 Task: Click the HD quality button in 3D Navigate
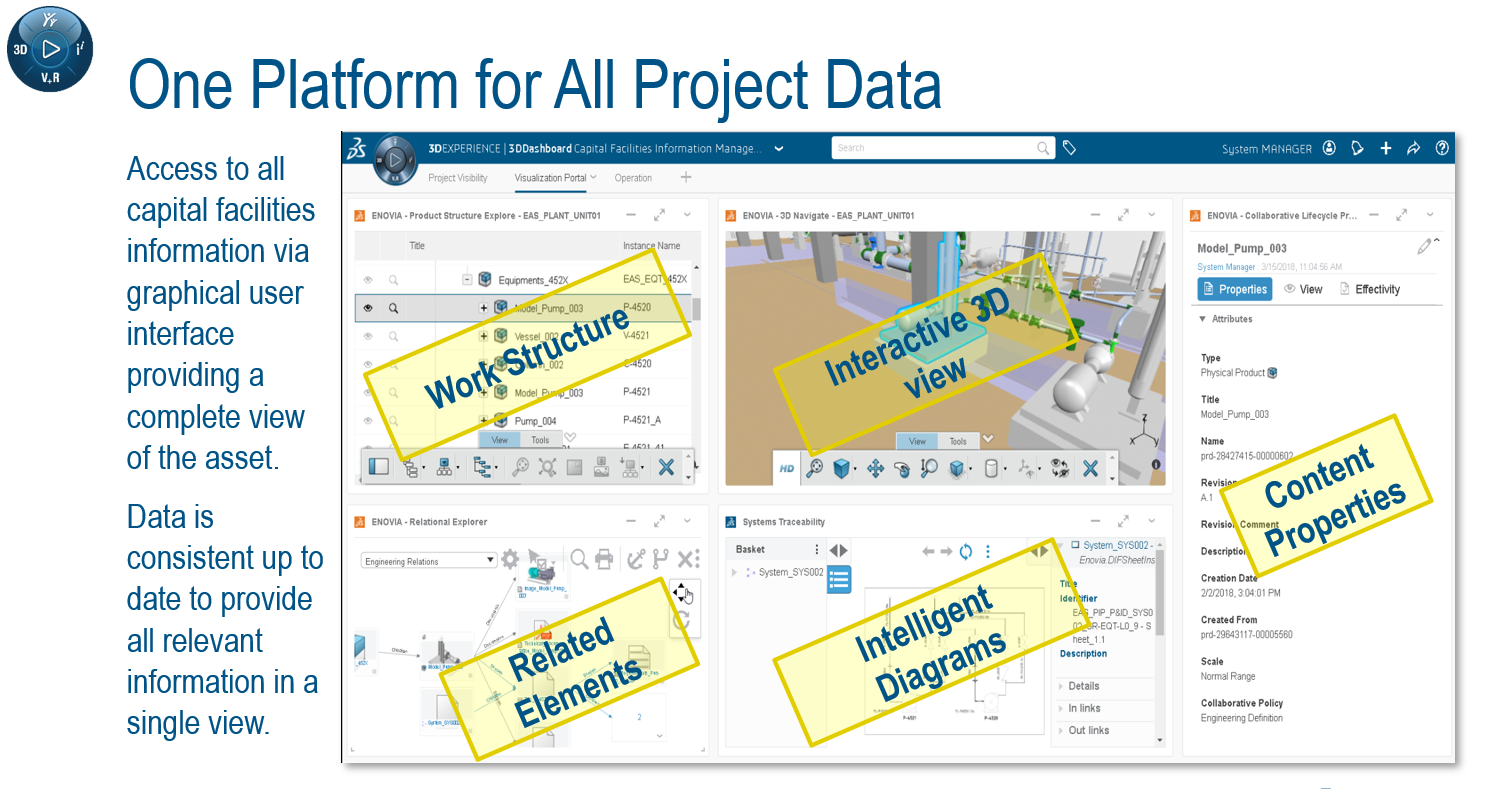pos(787,468)
